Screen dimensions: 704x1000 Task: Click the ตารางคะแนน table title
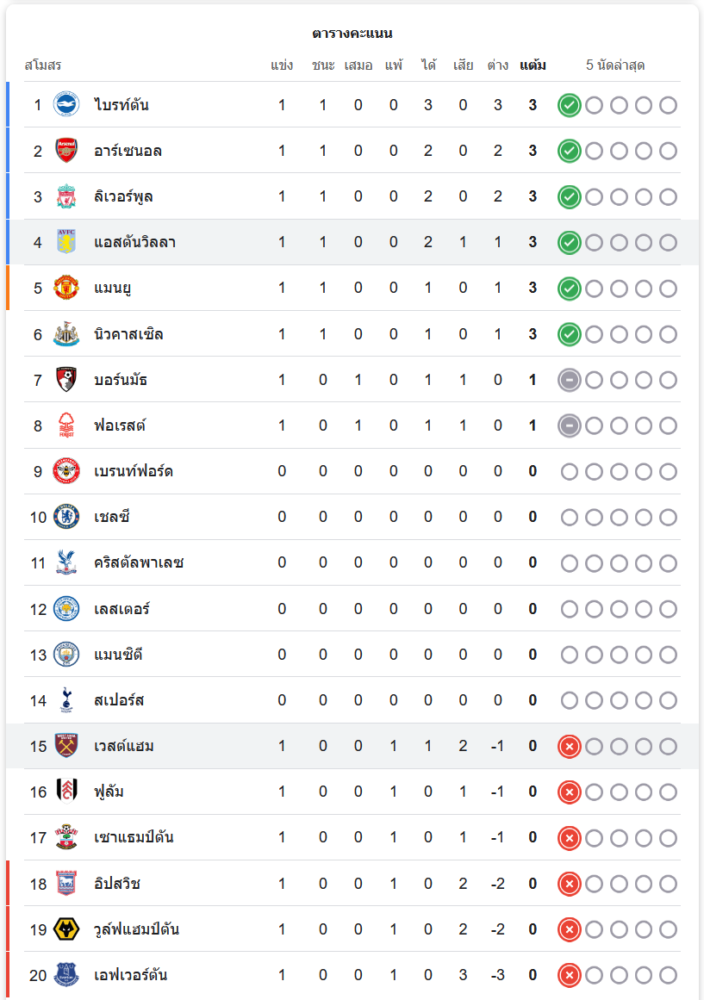click(352, 33)
